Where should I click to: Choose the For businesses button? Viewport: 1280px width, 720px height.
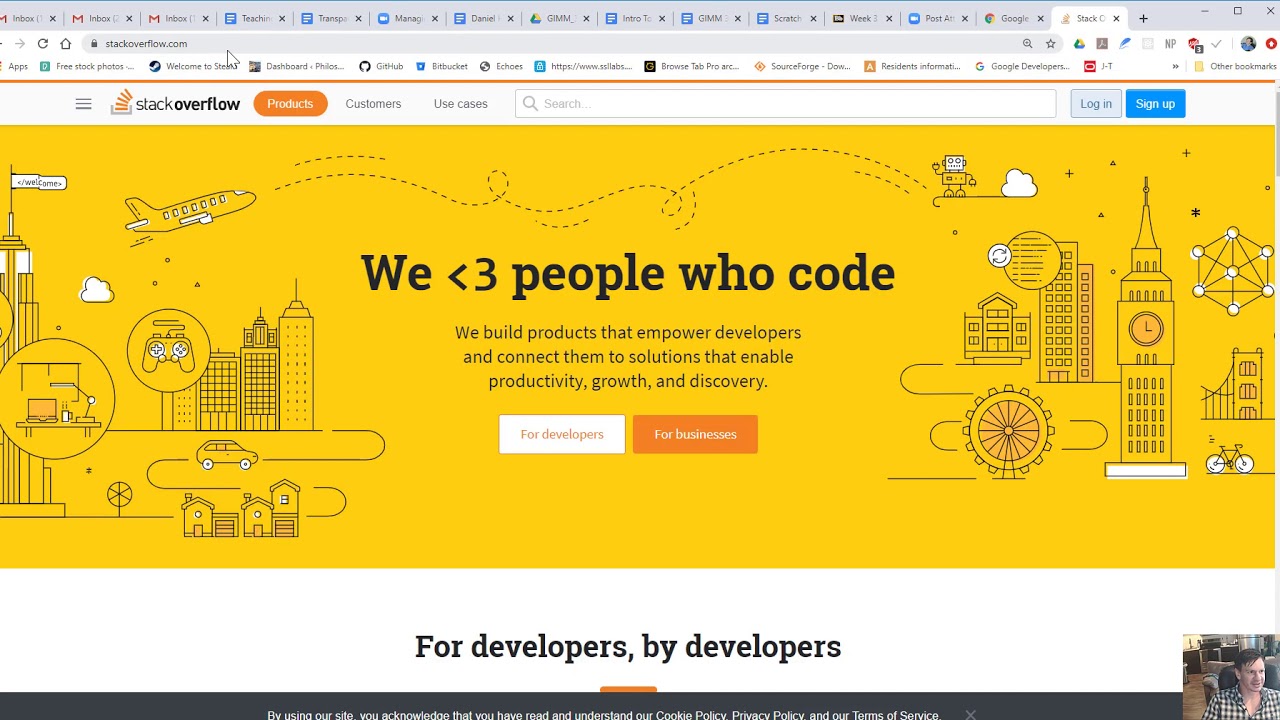tap(695, 434)
